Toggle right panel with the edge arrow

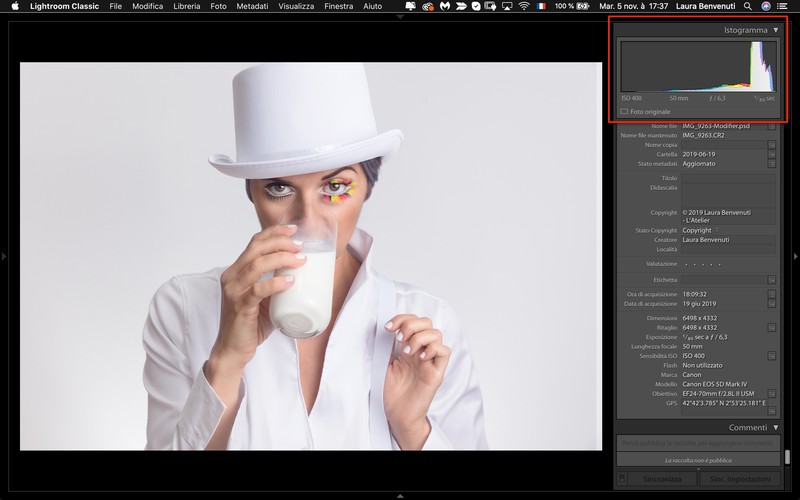tap(795, 257)
